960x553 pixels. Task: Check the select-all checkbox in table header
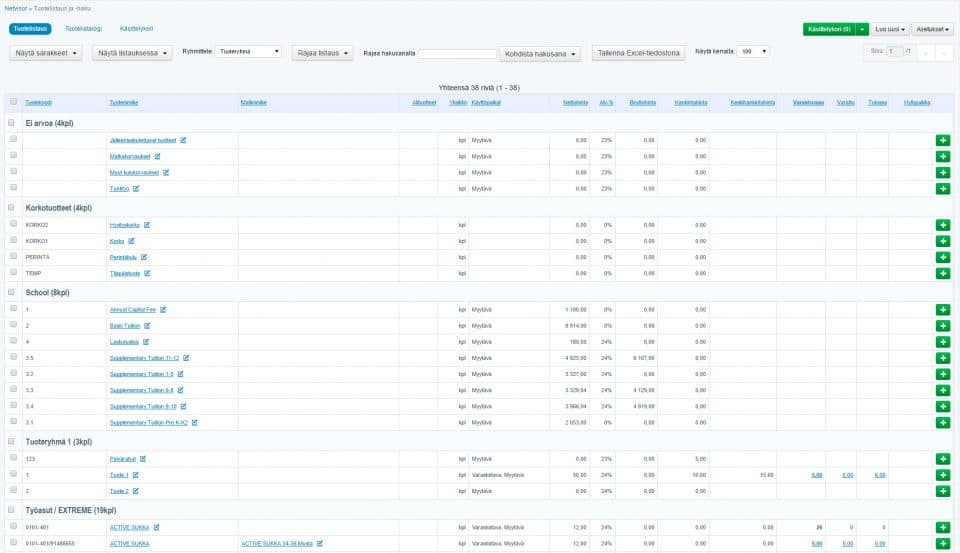[13, 102]
